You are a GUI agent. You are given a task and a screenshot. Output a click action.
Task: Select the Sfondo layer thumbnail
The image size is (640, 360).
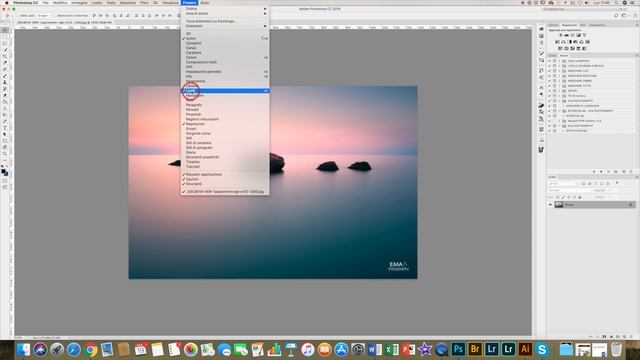pos(559,204)
